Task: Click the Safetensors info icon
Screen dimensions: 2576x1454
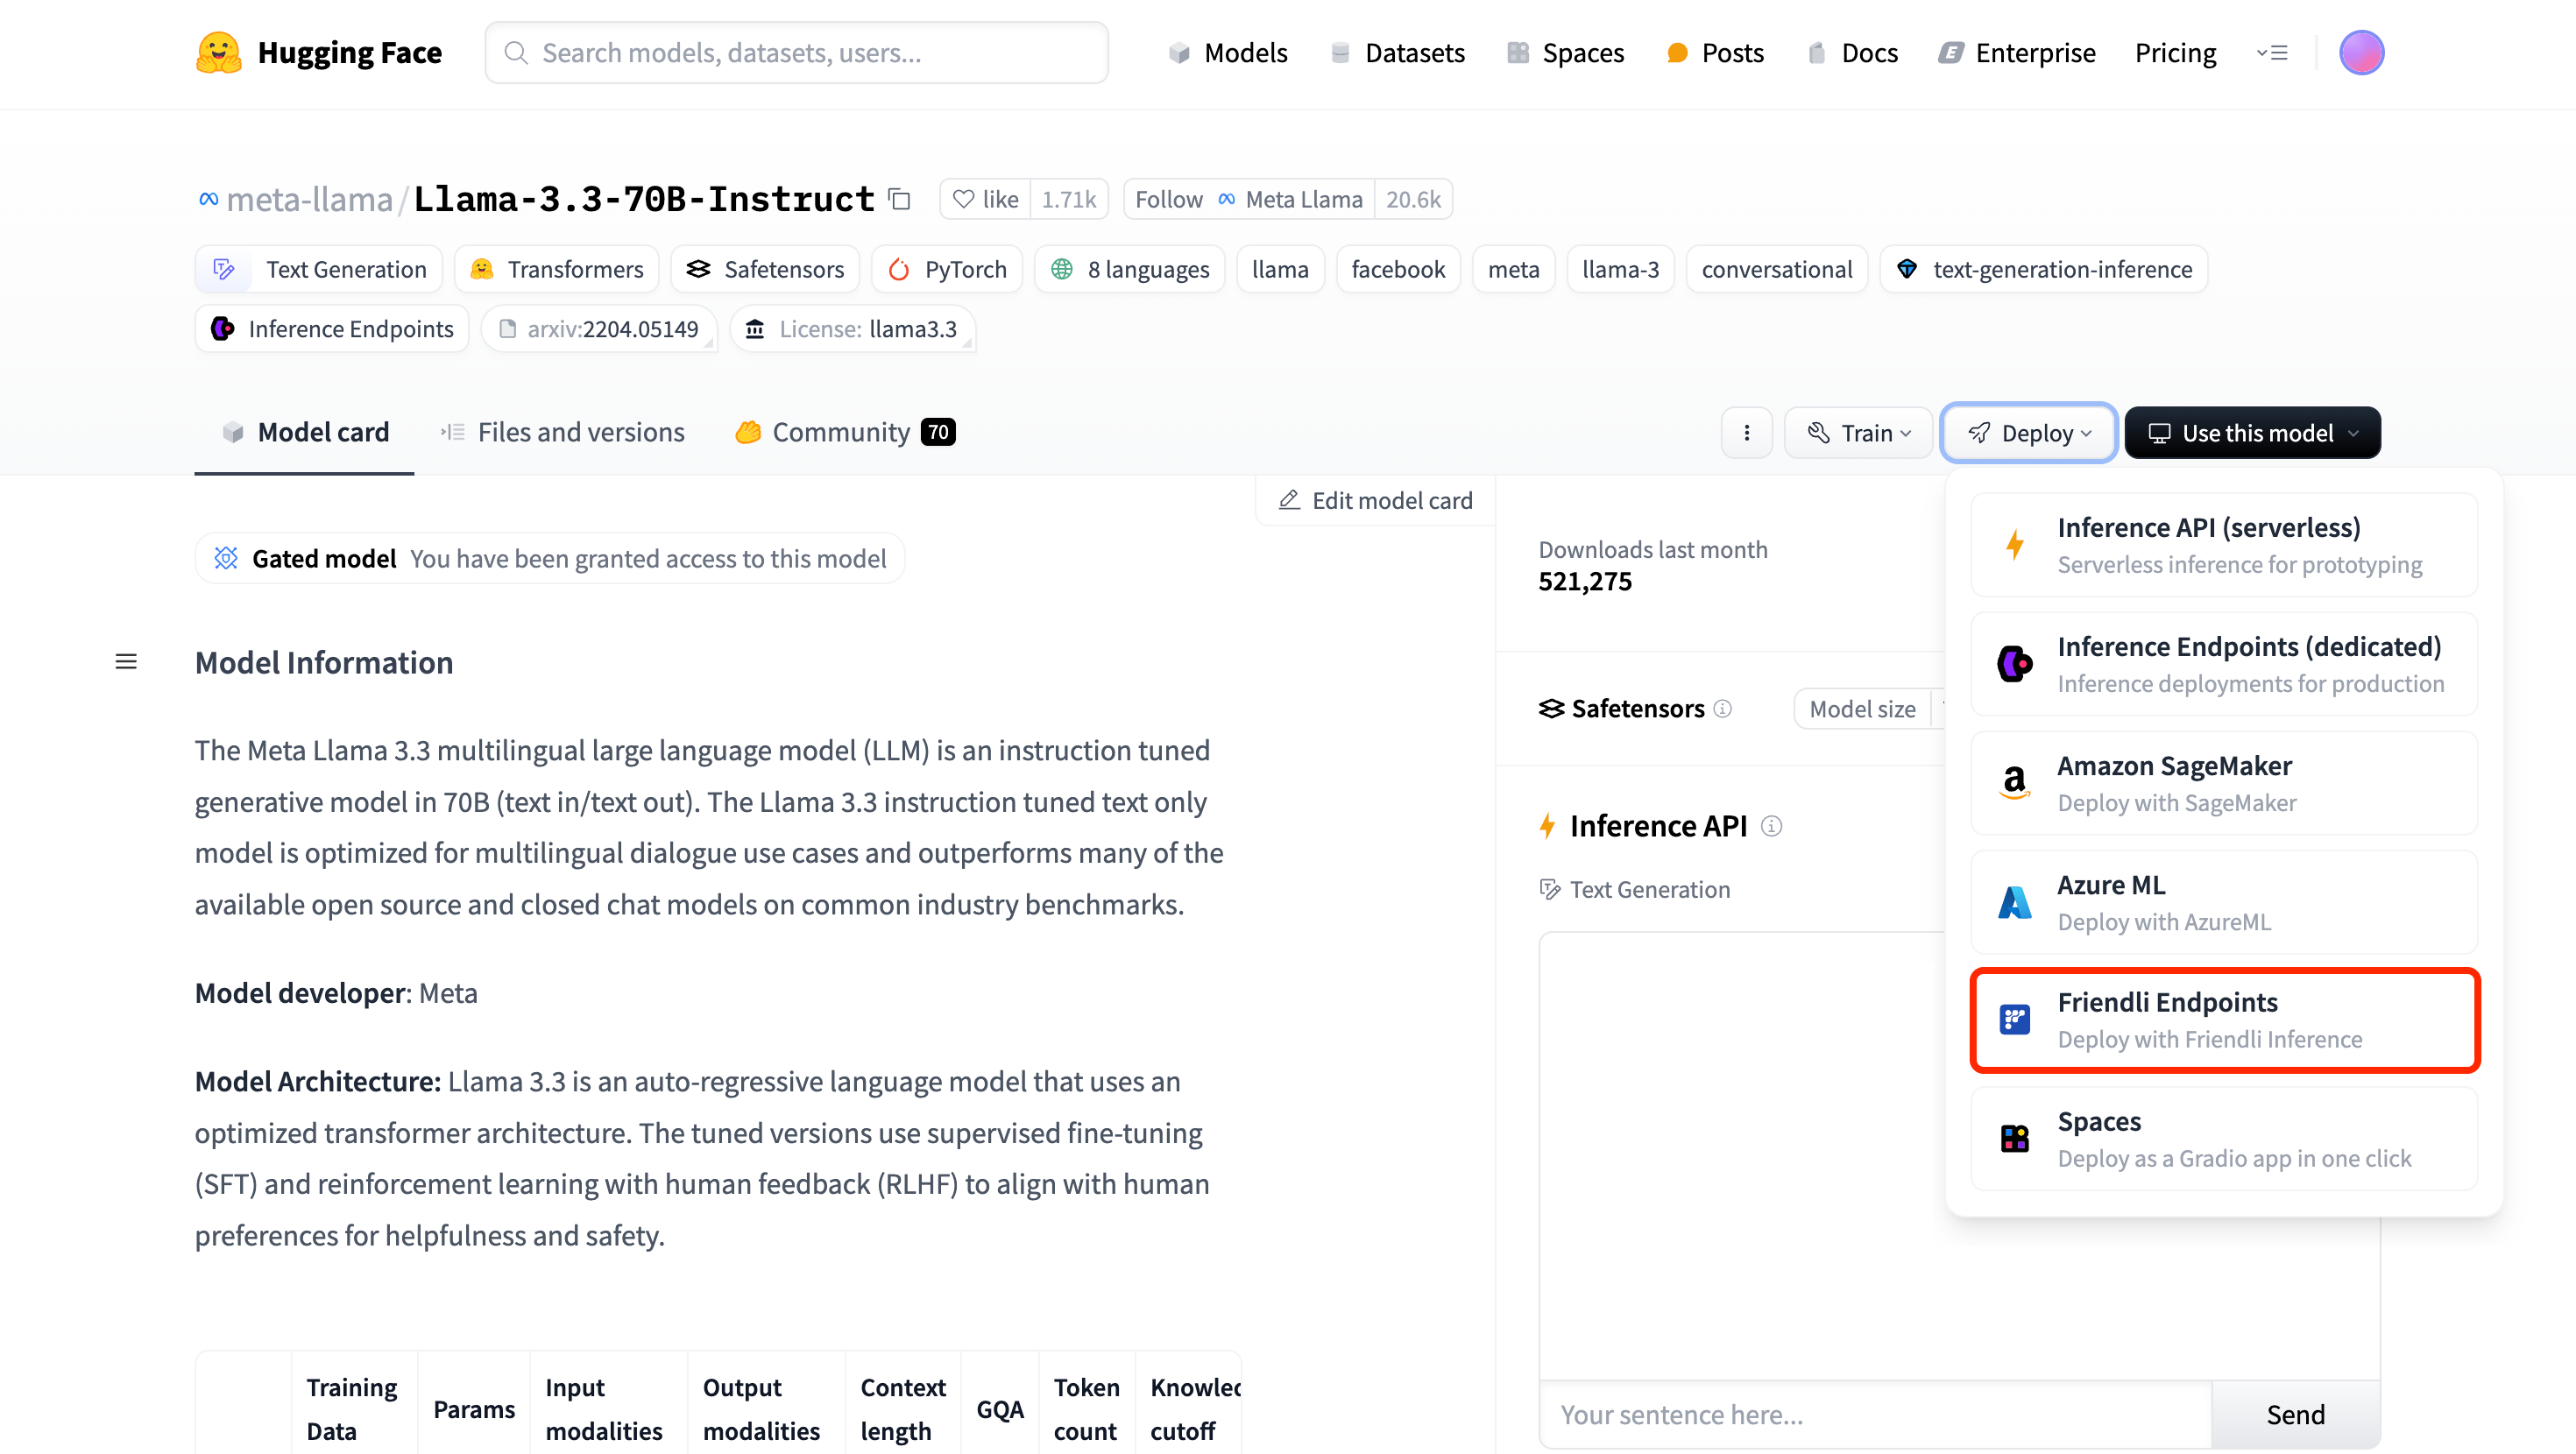Action: point(1722,708)
